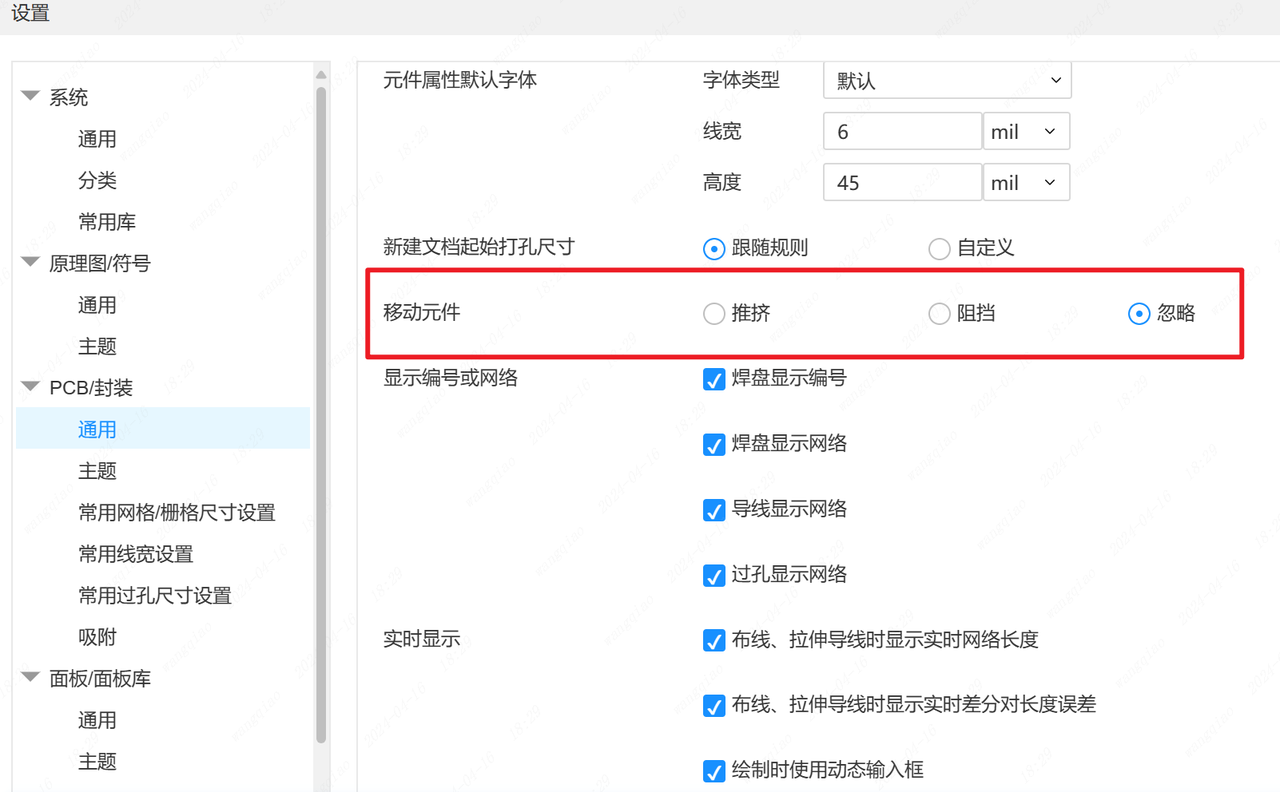Screen dimensions: 1280x792
Task: Click the sidebar scrollbar up arrow
Action: [321, 74]
